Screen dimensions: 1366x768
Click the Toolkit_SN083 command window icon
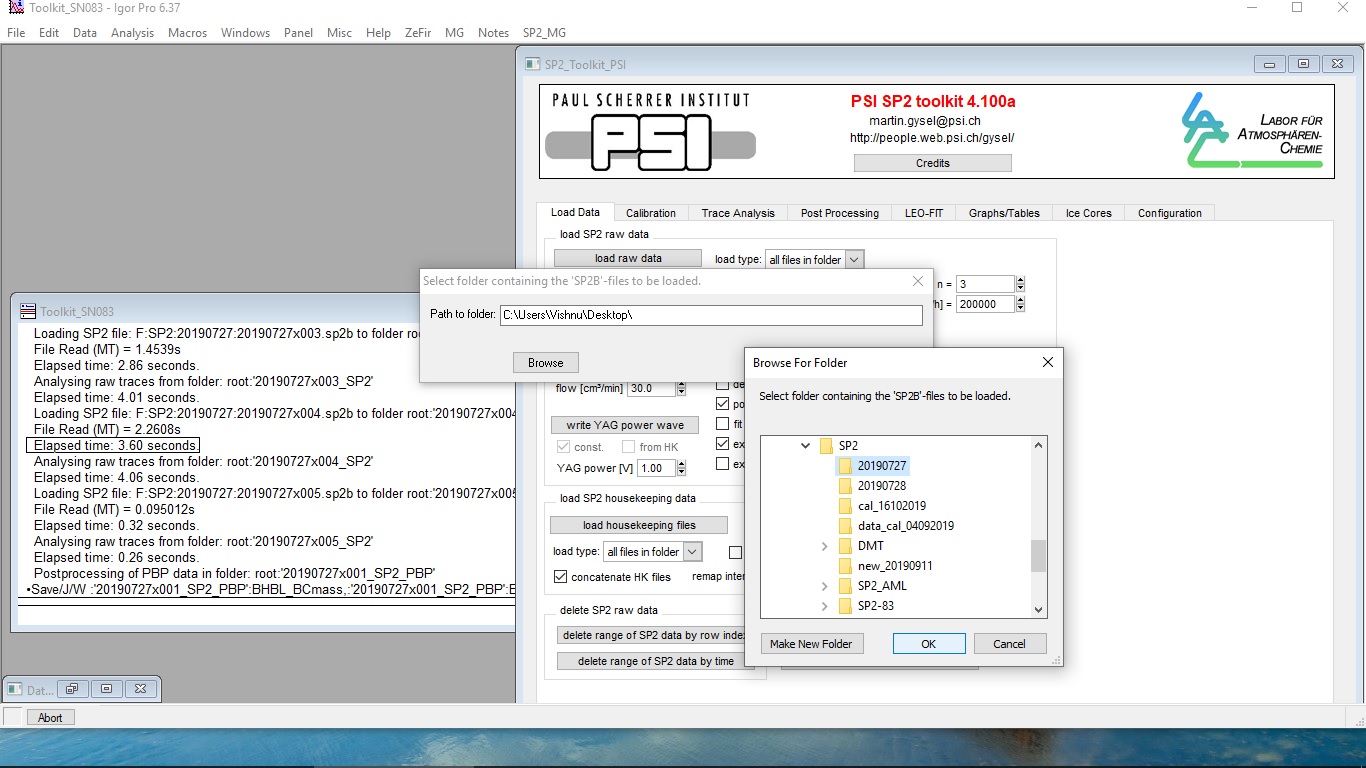[28, 311]
